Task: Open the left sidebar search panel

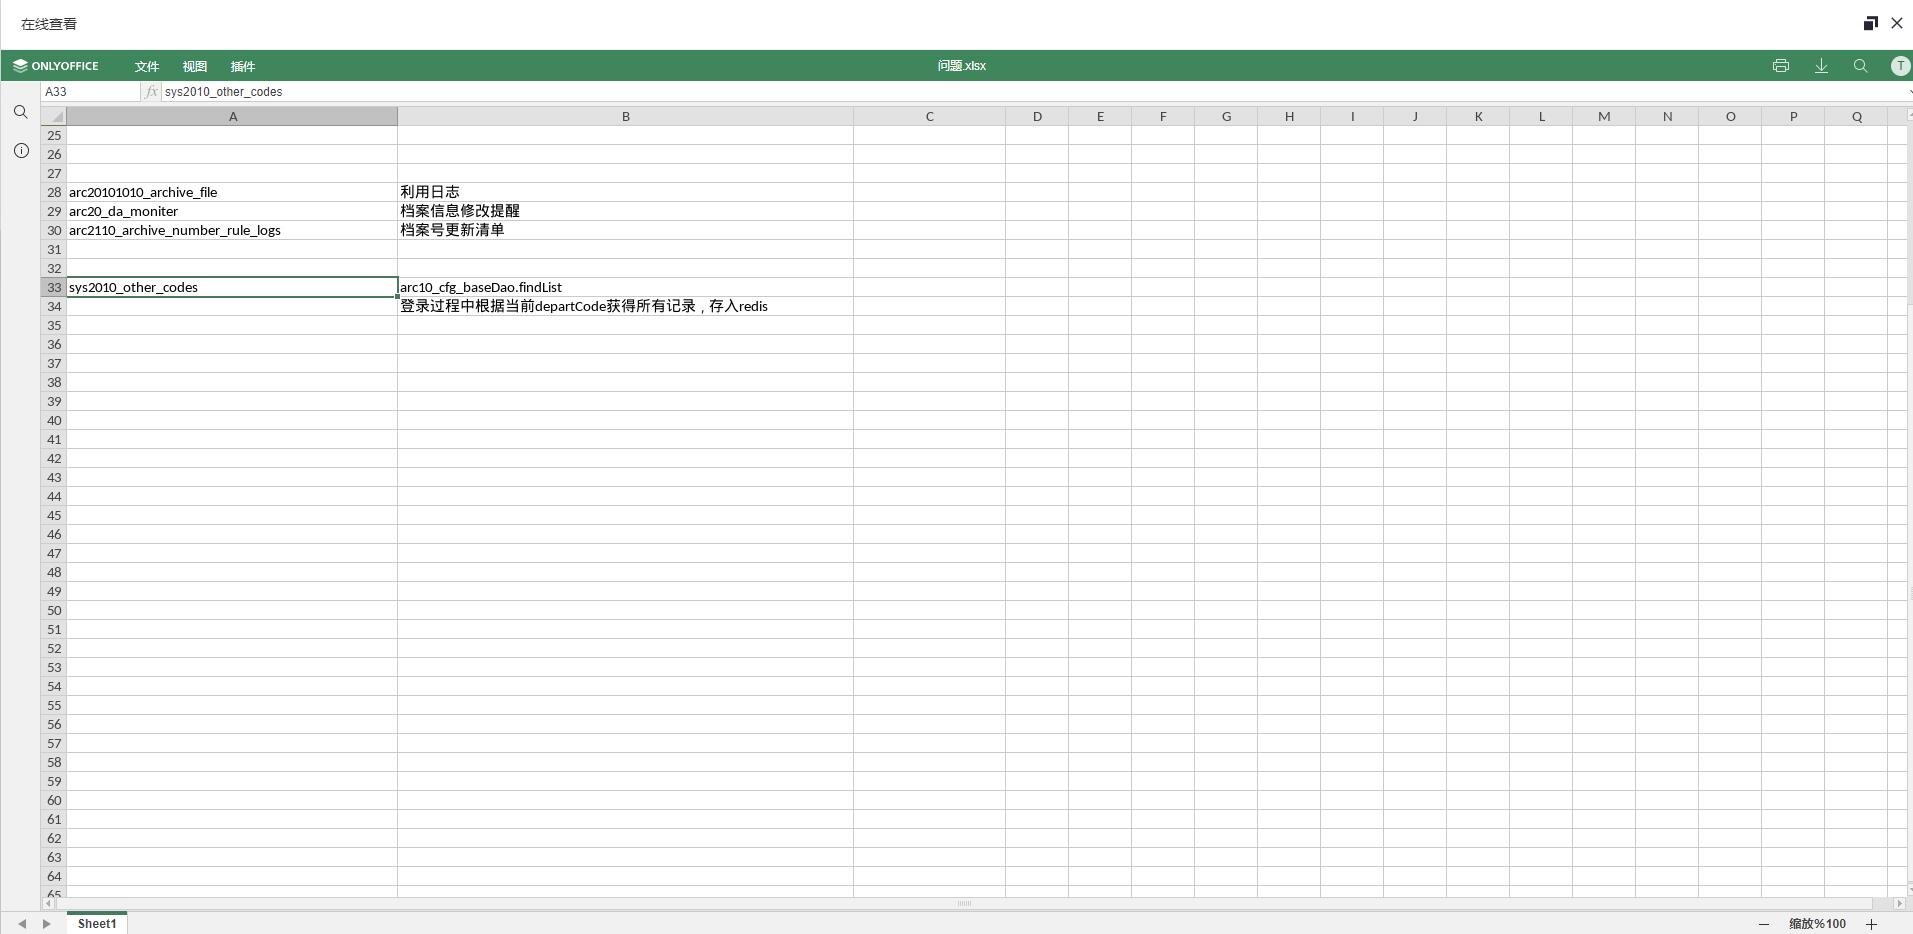Action: tap(21, 112)
